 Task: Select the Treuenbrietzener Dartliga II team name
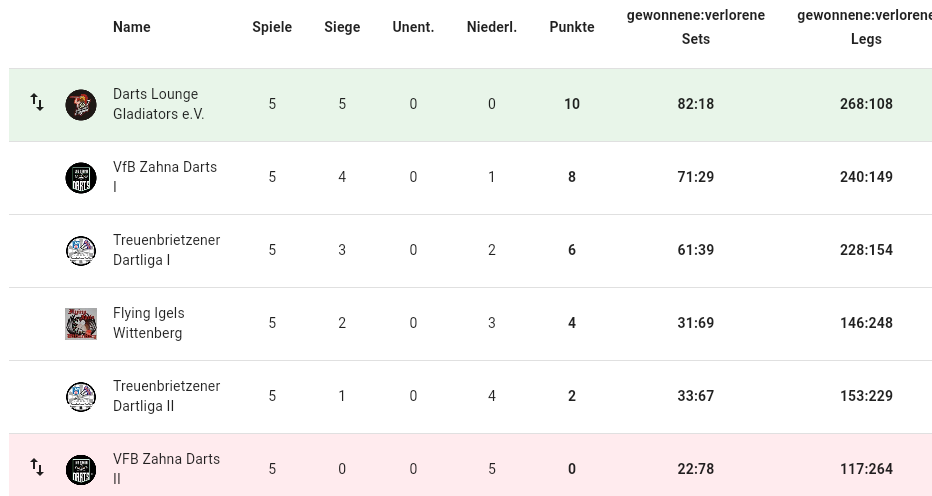[166, 395]
